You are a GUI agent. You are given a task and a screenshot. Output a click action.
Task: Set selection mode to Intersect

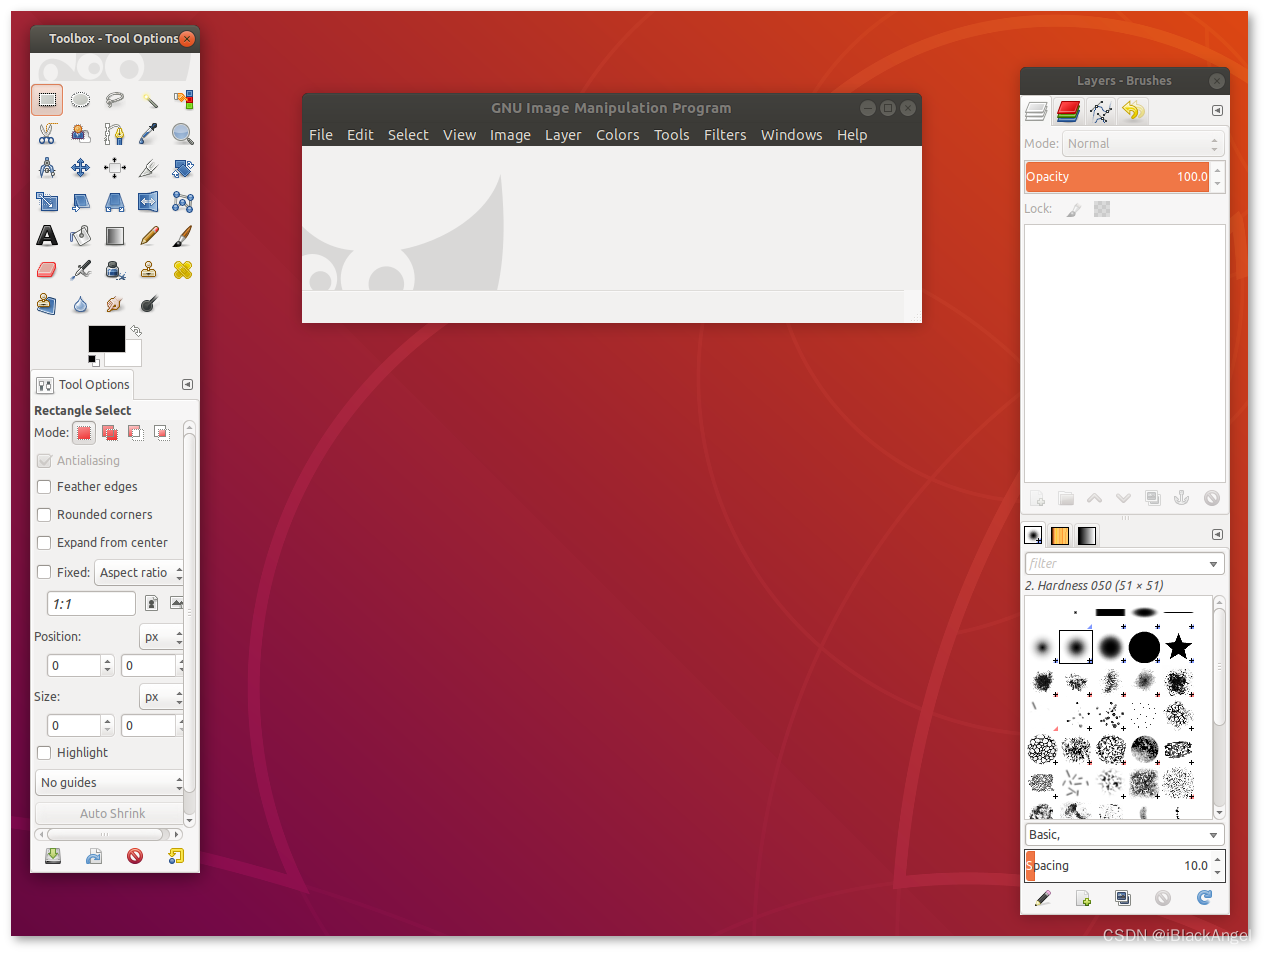coord(162,433)
